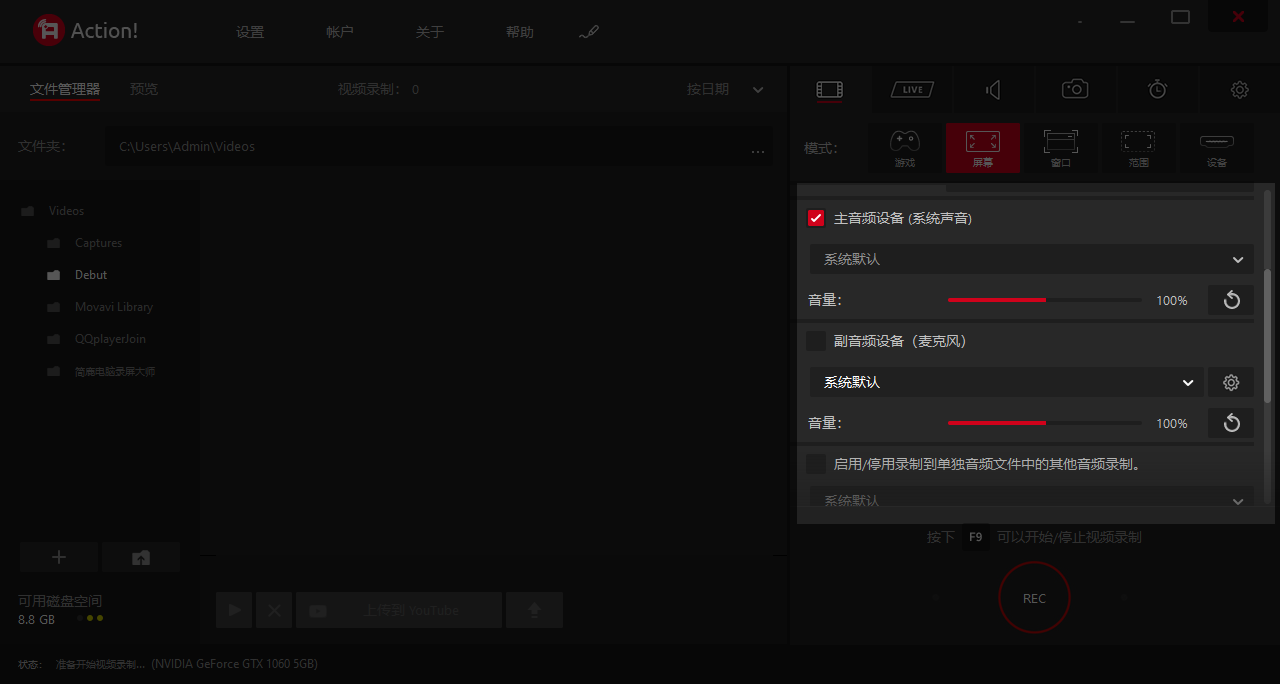Open the LIVE streaming panel
Screen dimensions: 1280x684
click(911, 89)
